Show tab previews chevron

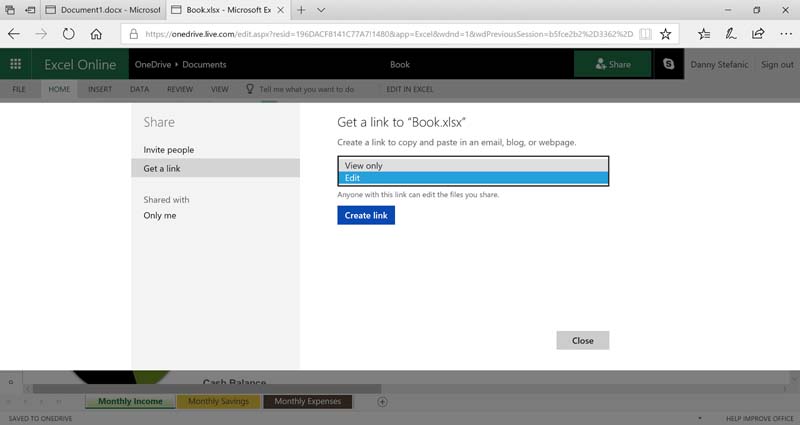coord(321,10)
